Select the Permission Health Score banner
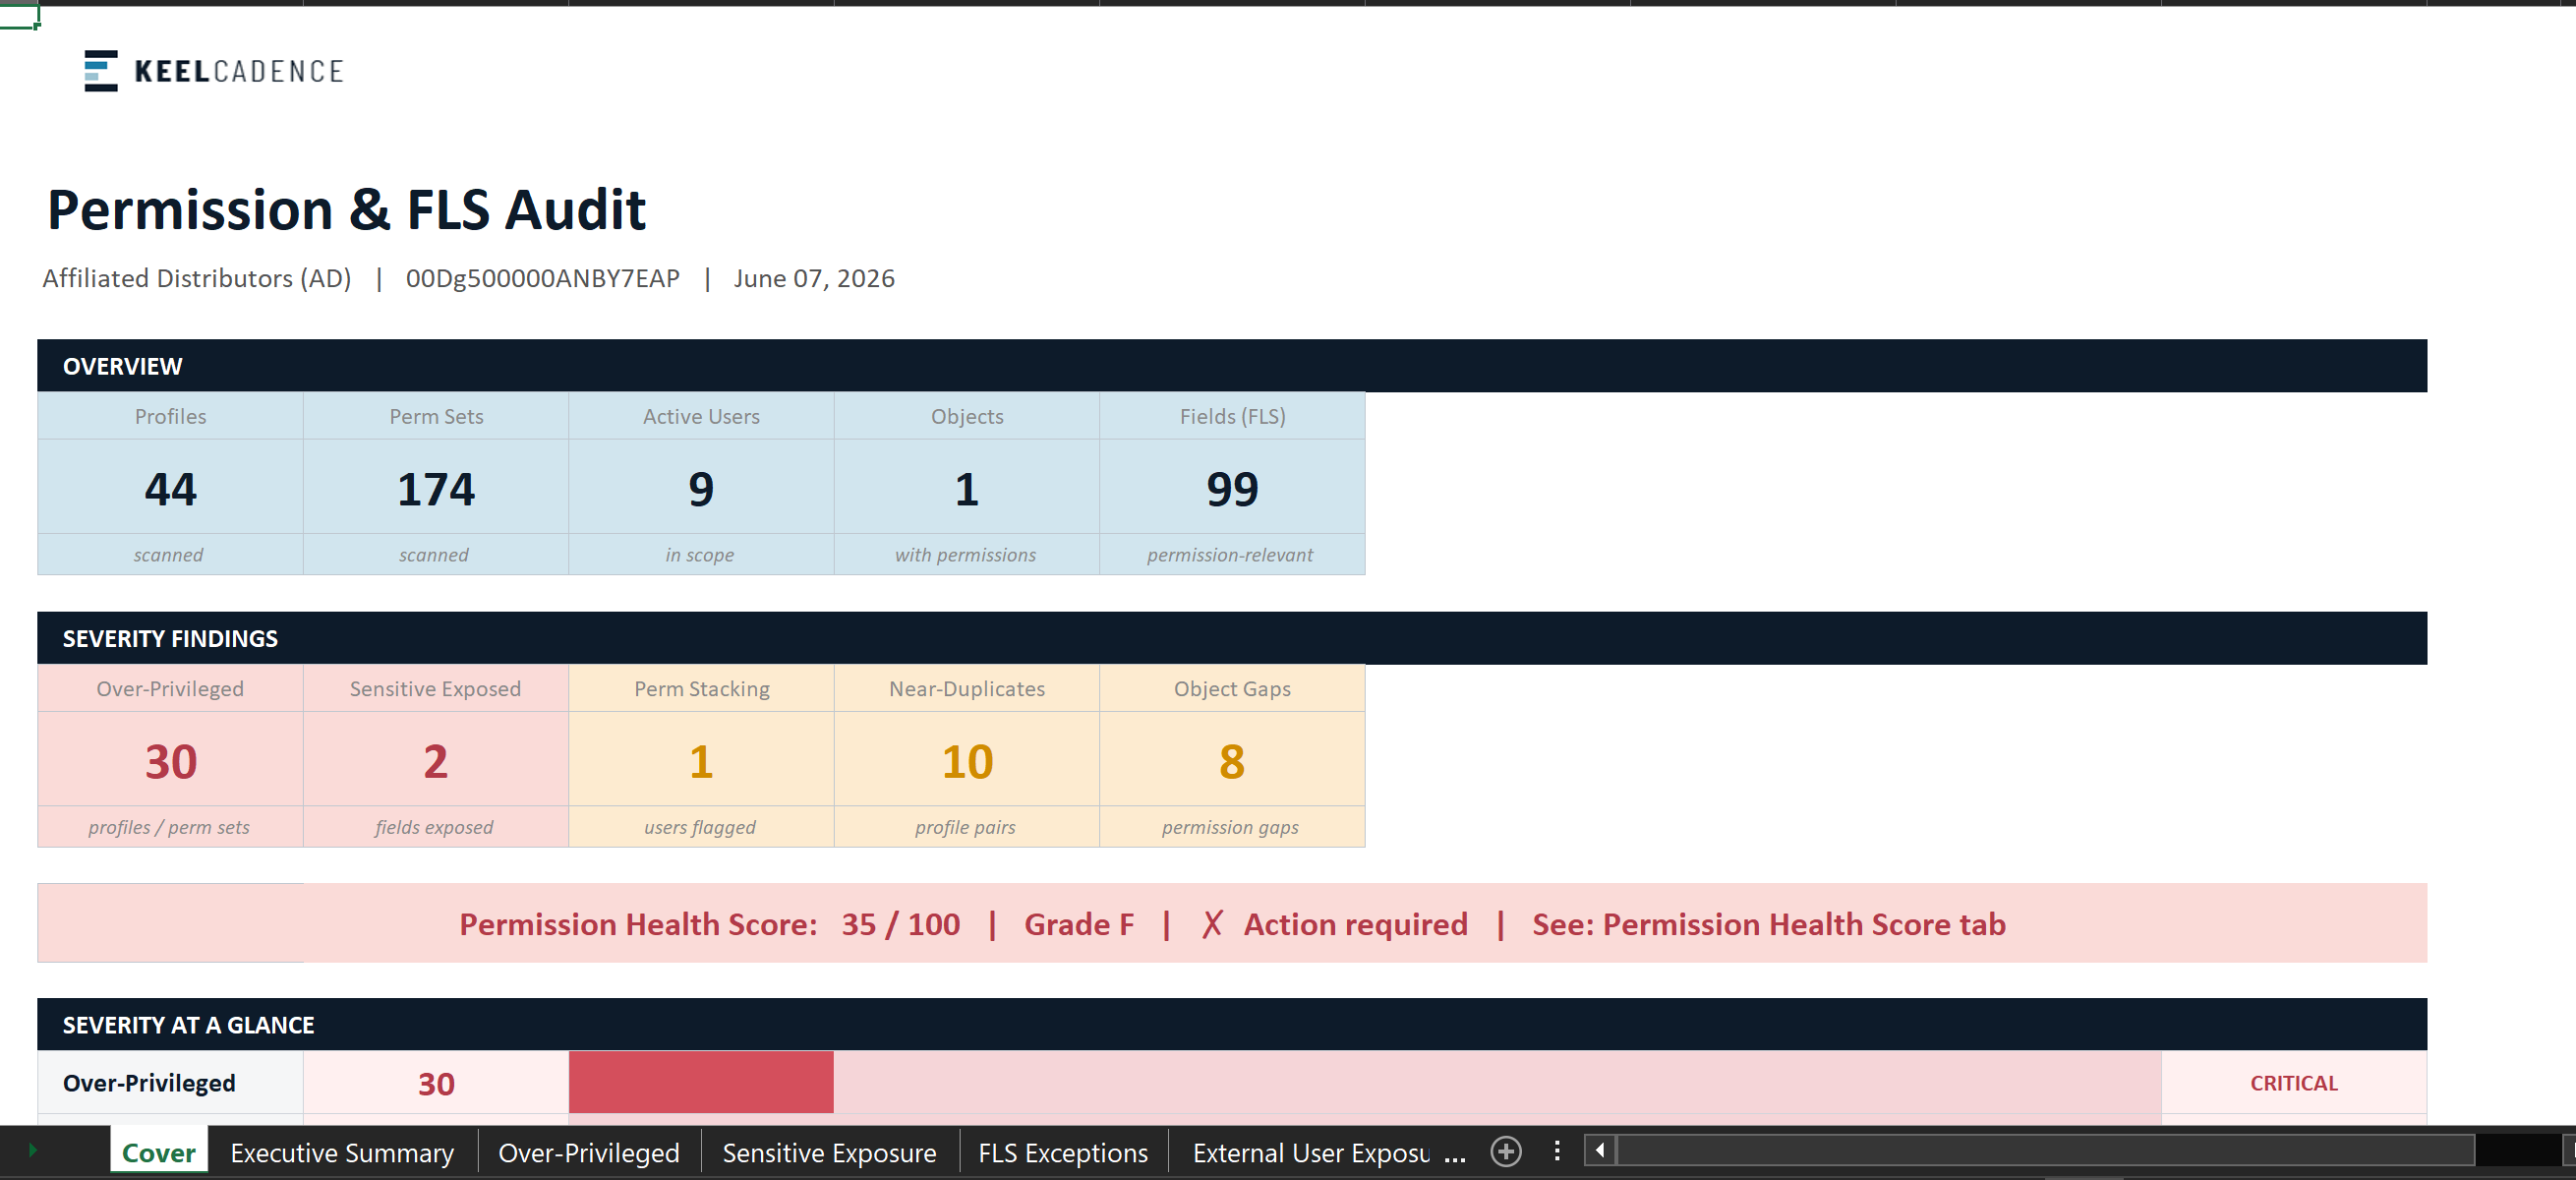This screenshot has height=1180, width=2576. click(1232, 923)
